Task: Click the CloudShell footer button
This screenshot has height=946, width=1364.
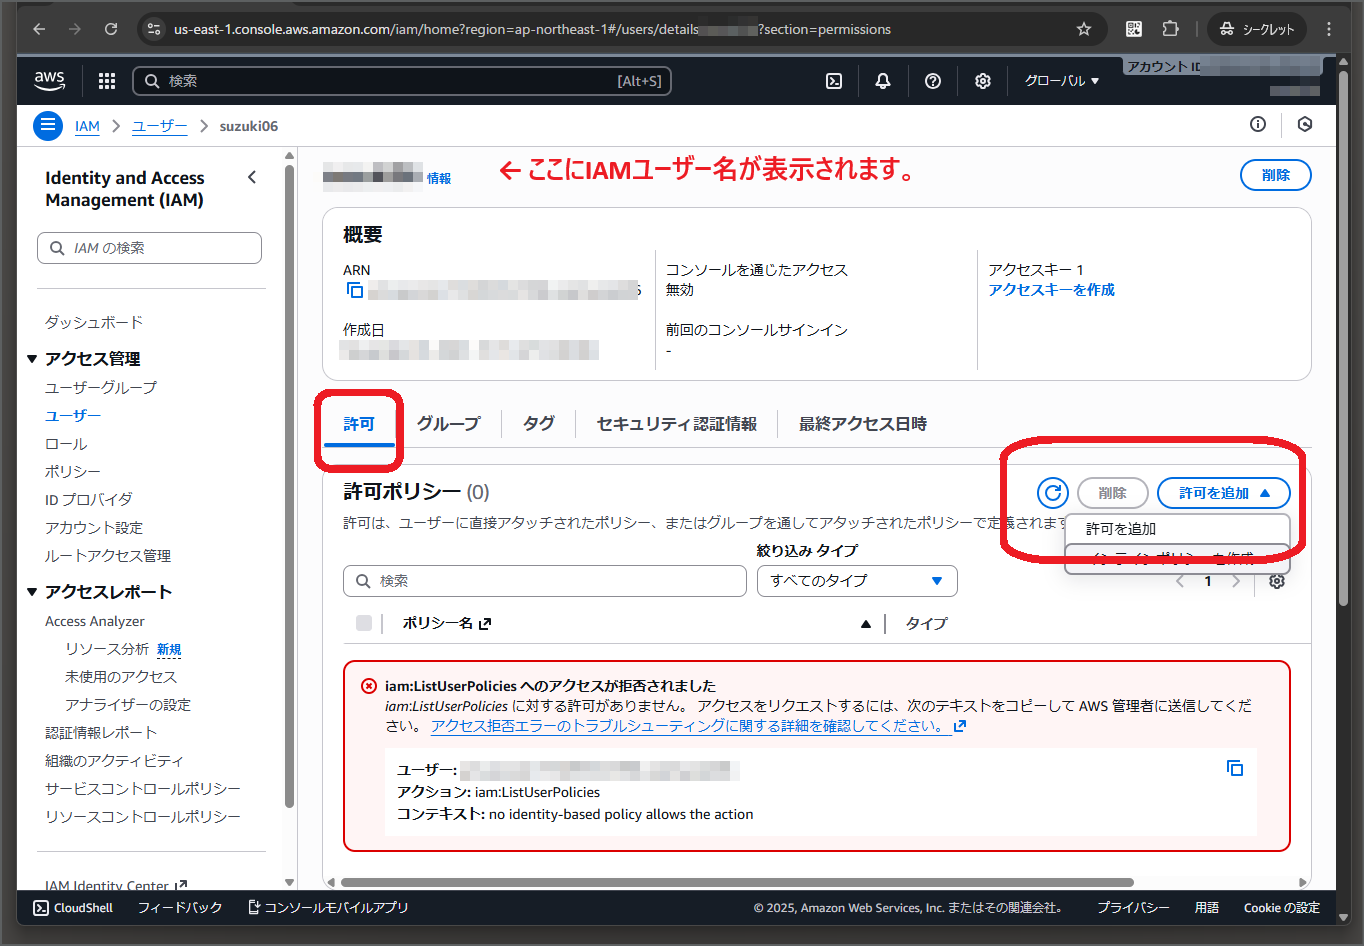Action: pyautogui.click(x=73, y=908)
